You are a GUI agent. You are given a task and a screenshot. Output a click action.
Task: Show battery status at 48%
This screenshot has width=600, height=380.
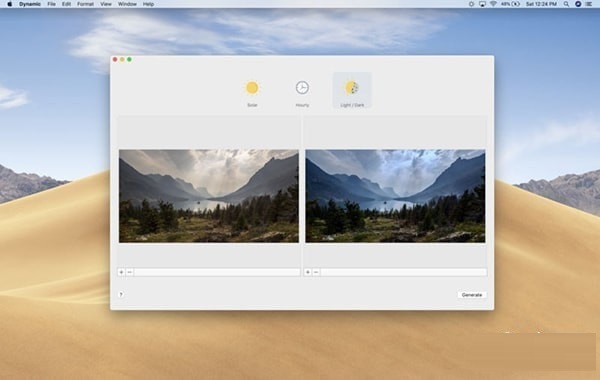tap(510, 4)
